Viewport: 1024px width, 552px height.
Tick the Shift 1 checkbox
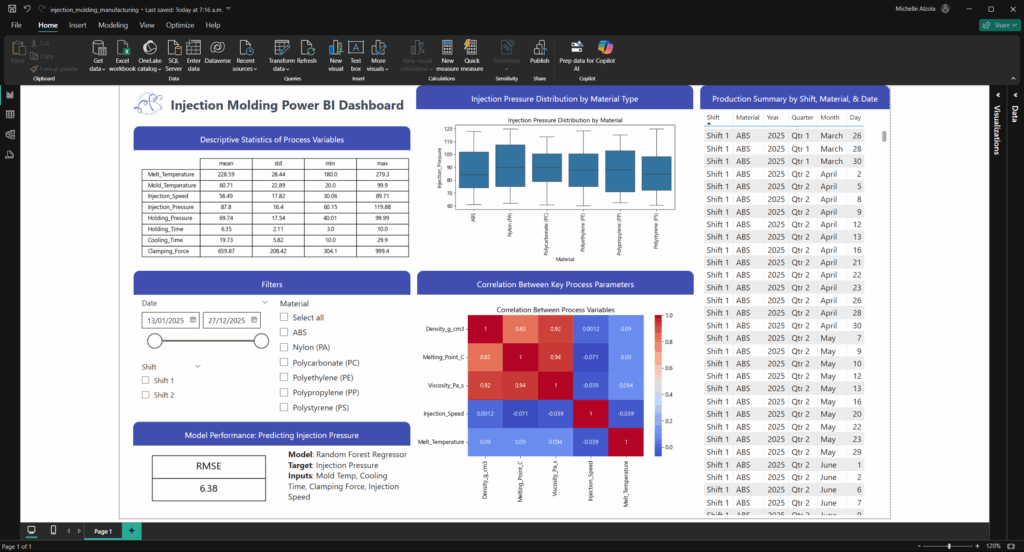(146, 380)
